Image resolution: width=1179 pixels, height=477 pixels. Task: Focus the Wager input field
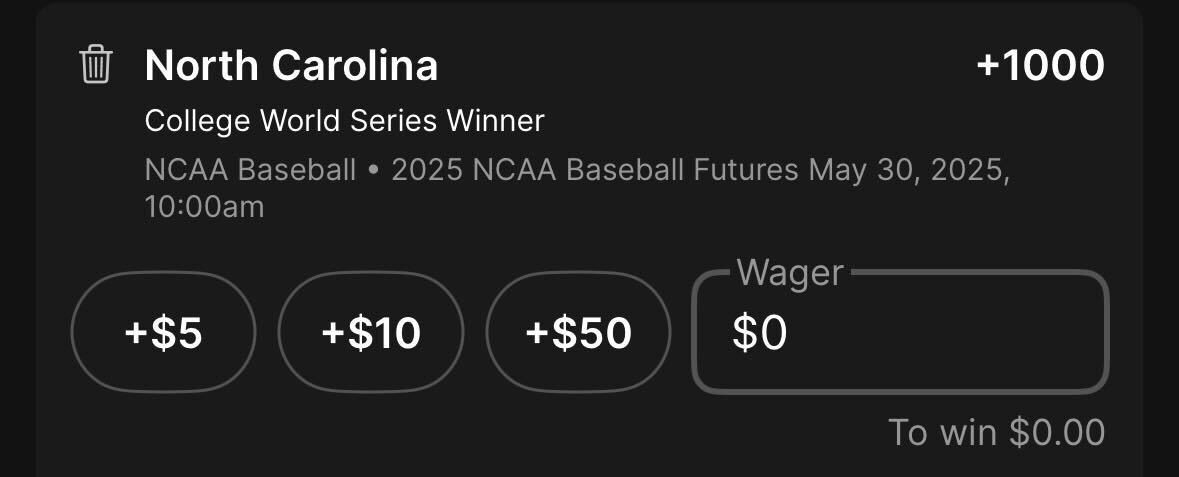pyautogui.click(x=900, y=332)
